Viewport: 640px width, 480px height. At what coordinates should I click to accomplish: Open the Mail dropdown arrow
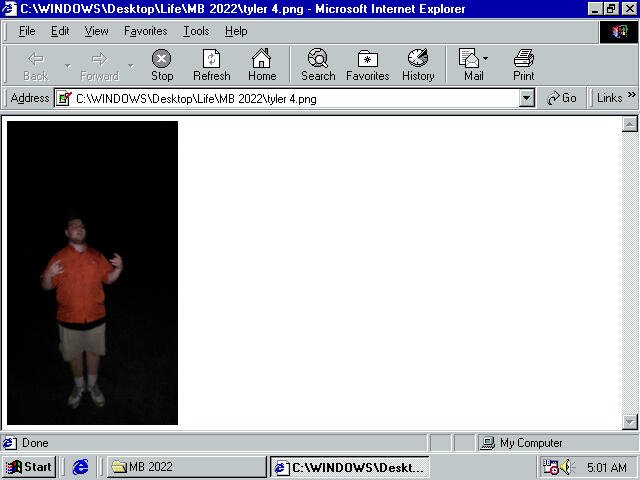[x=485, y=58]
